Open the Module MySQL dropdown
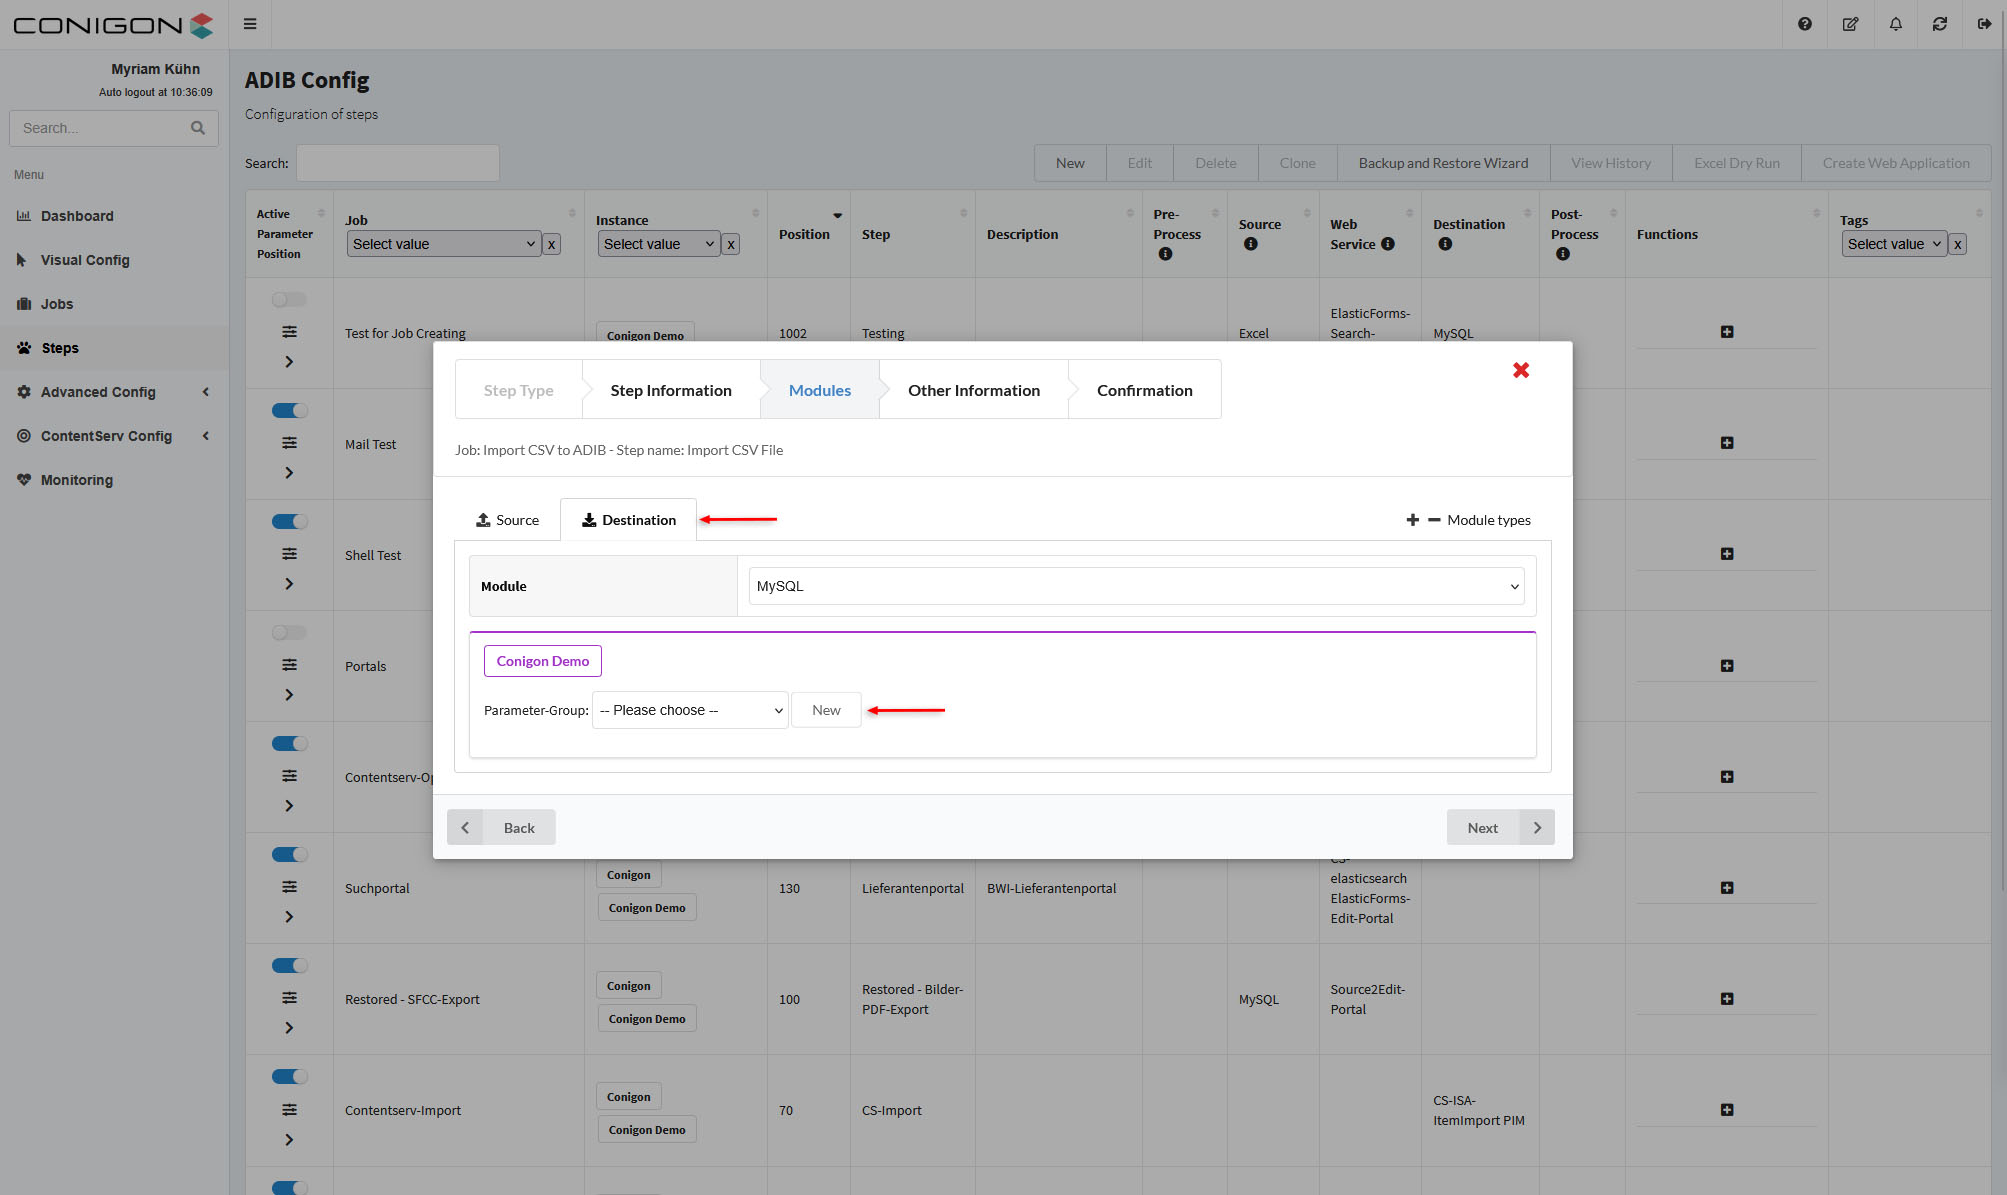2007x1195 pixels. click(x=1137, y=586)
